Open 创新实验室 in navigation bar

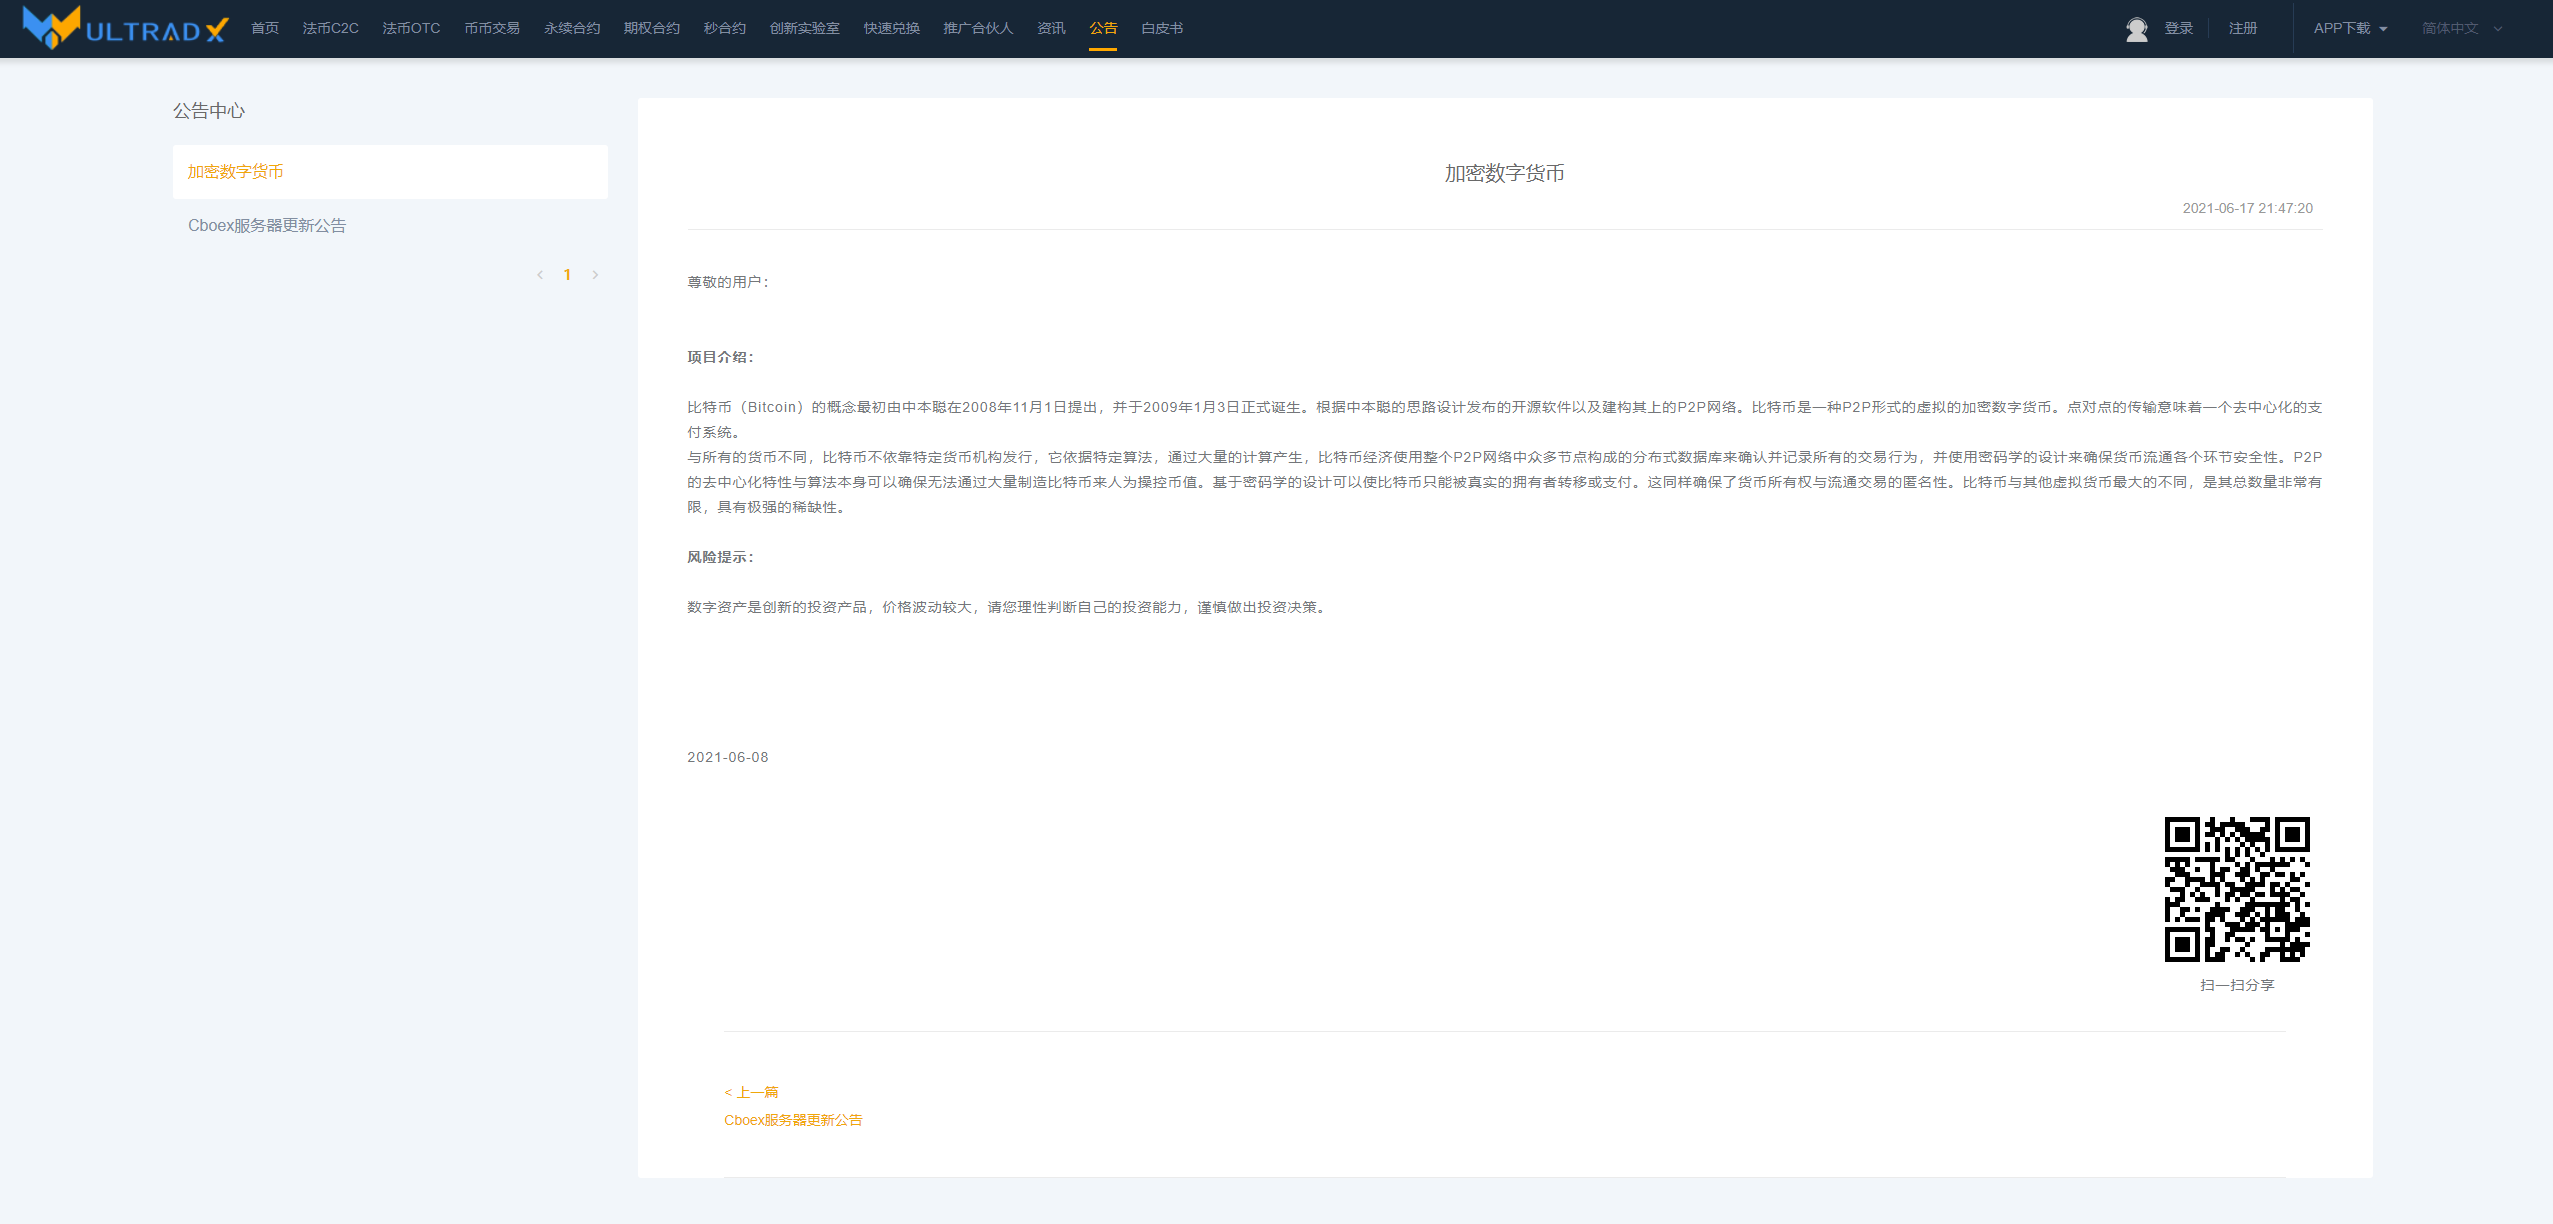click(x=804, y=29)
